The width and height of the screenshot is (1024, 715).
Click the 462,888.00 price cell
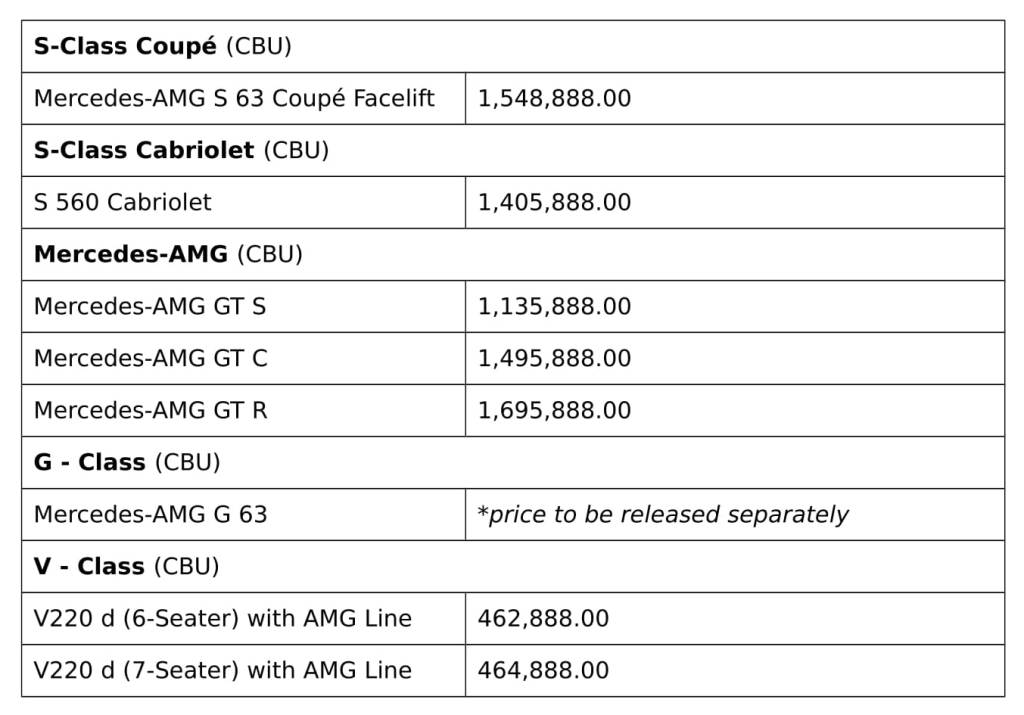pyautogui.click(x=543, y=618)
